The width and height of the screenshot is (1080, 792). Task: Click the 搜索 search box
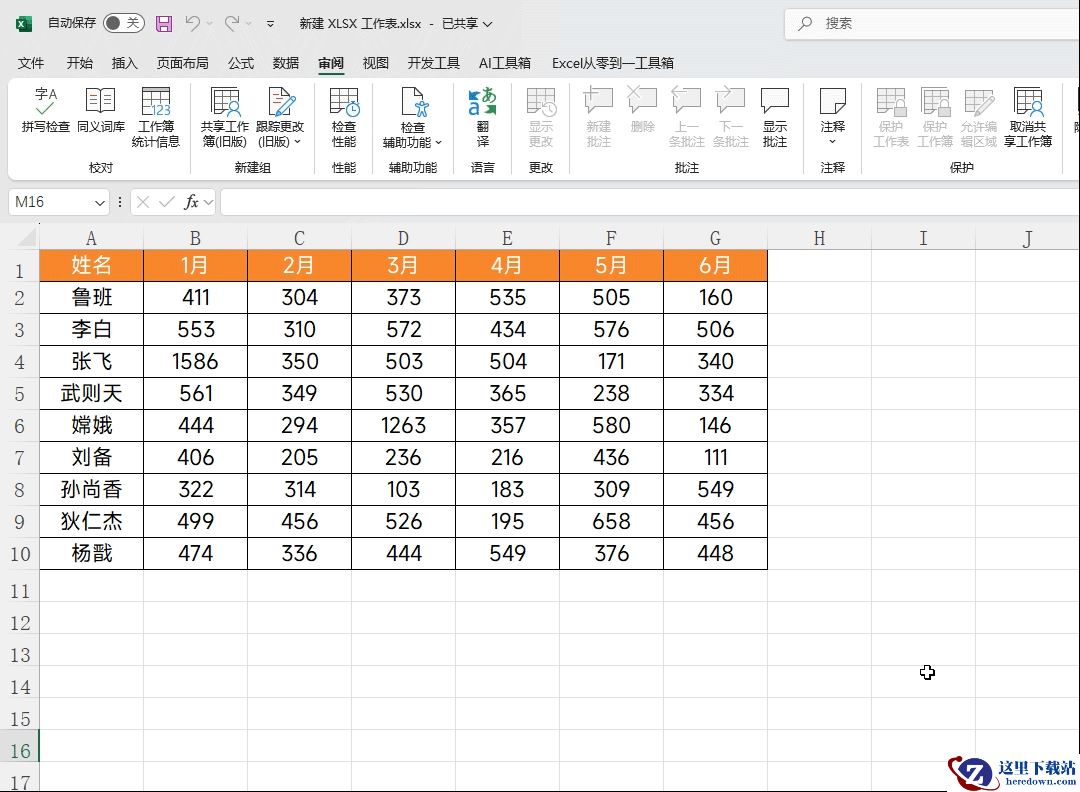pos(932,23)
